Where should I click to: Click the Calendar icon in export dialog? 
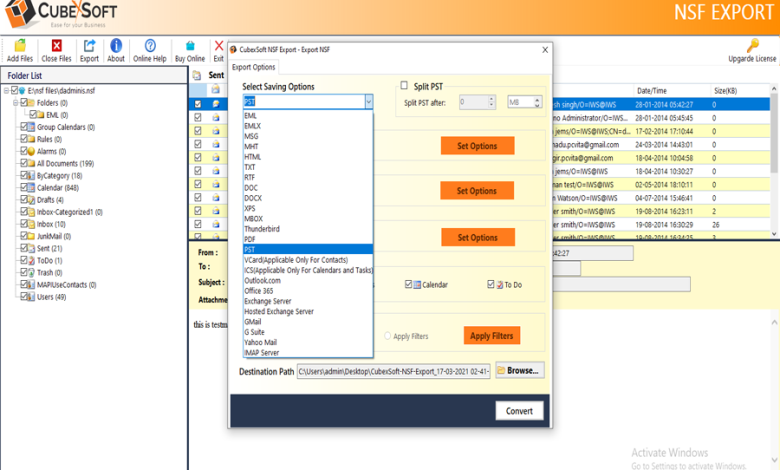tap(417, 284)
